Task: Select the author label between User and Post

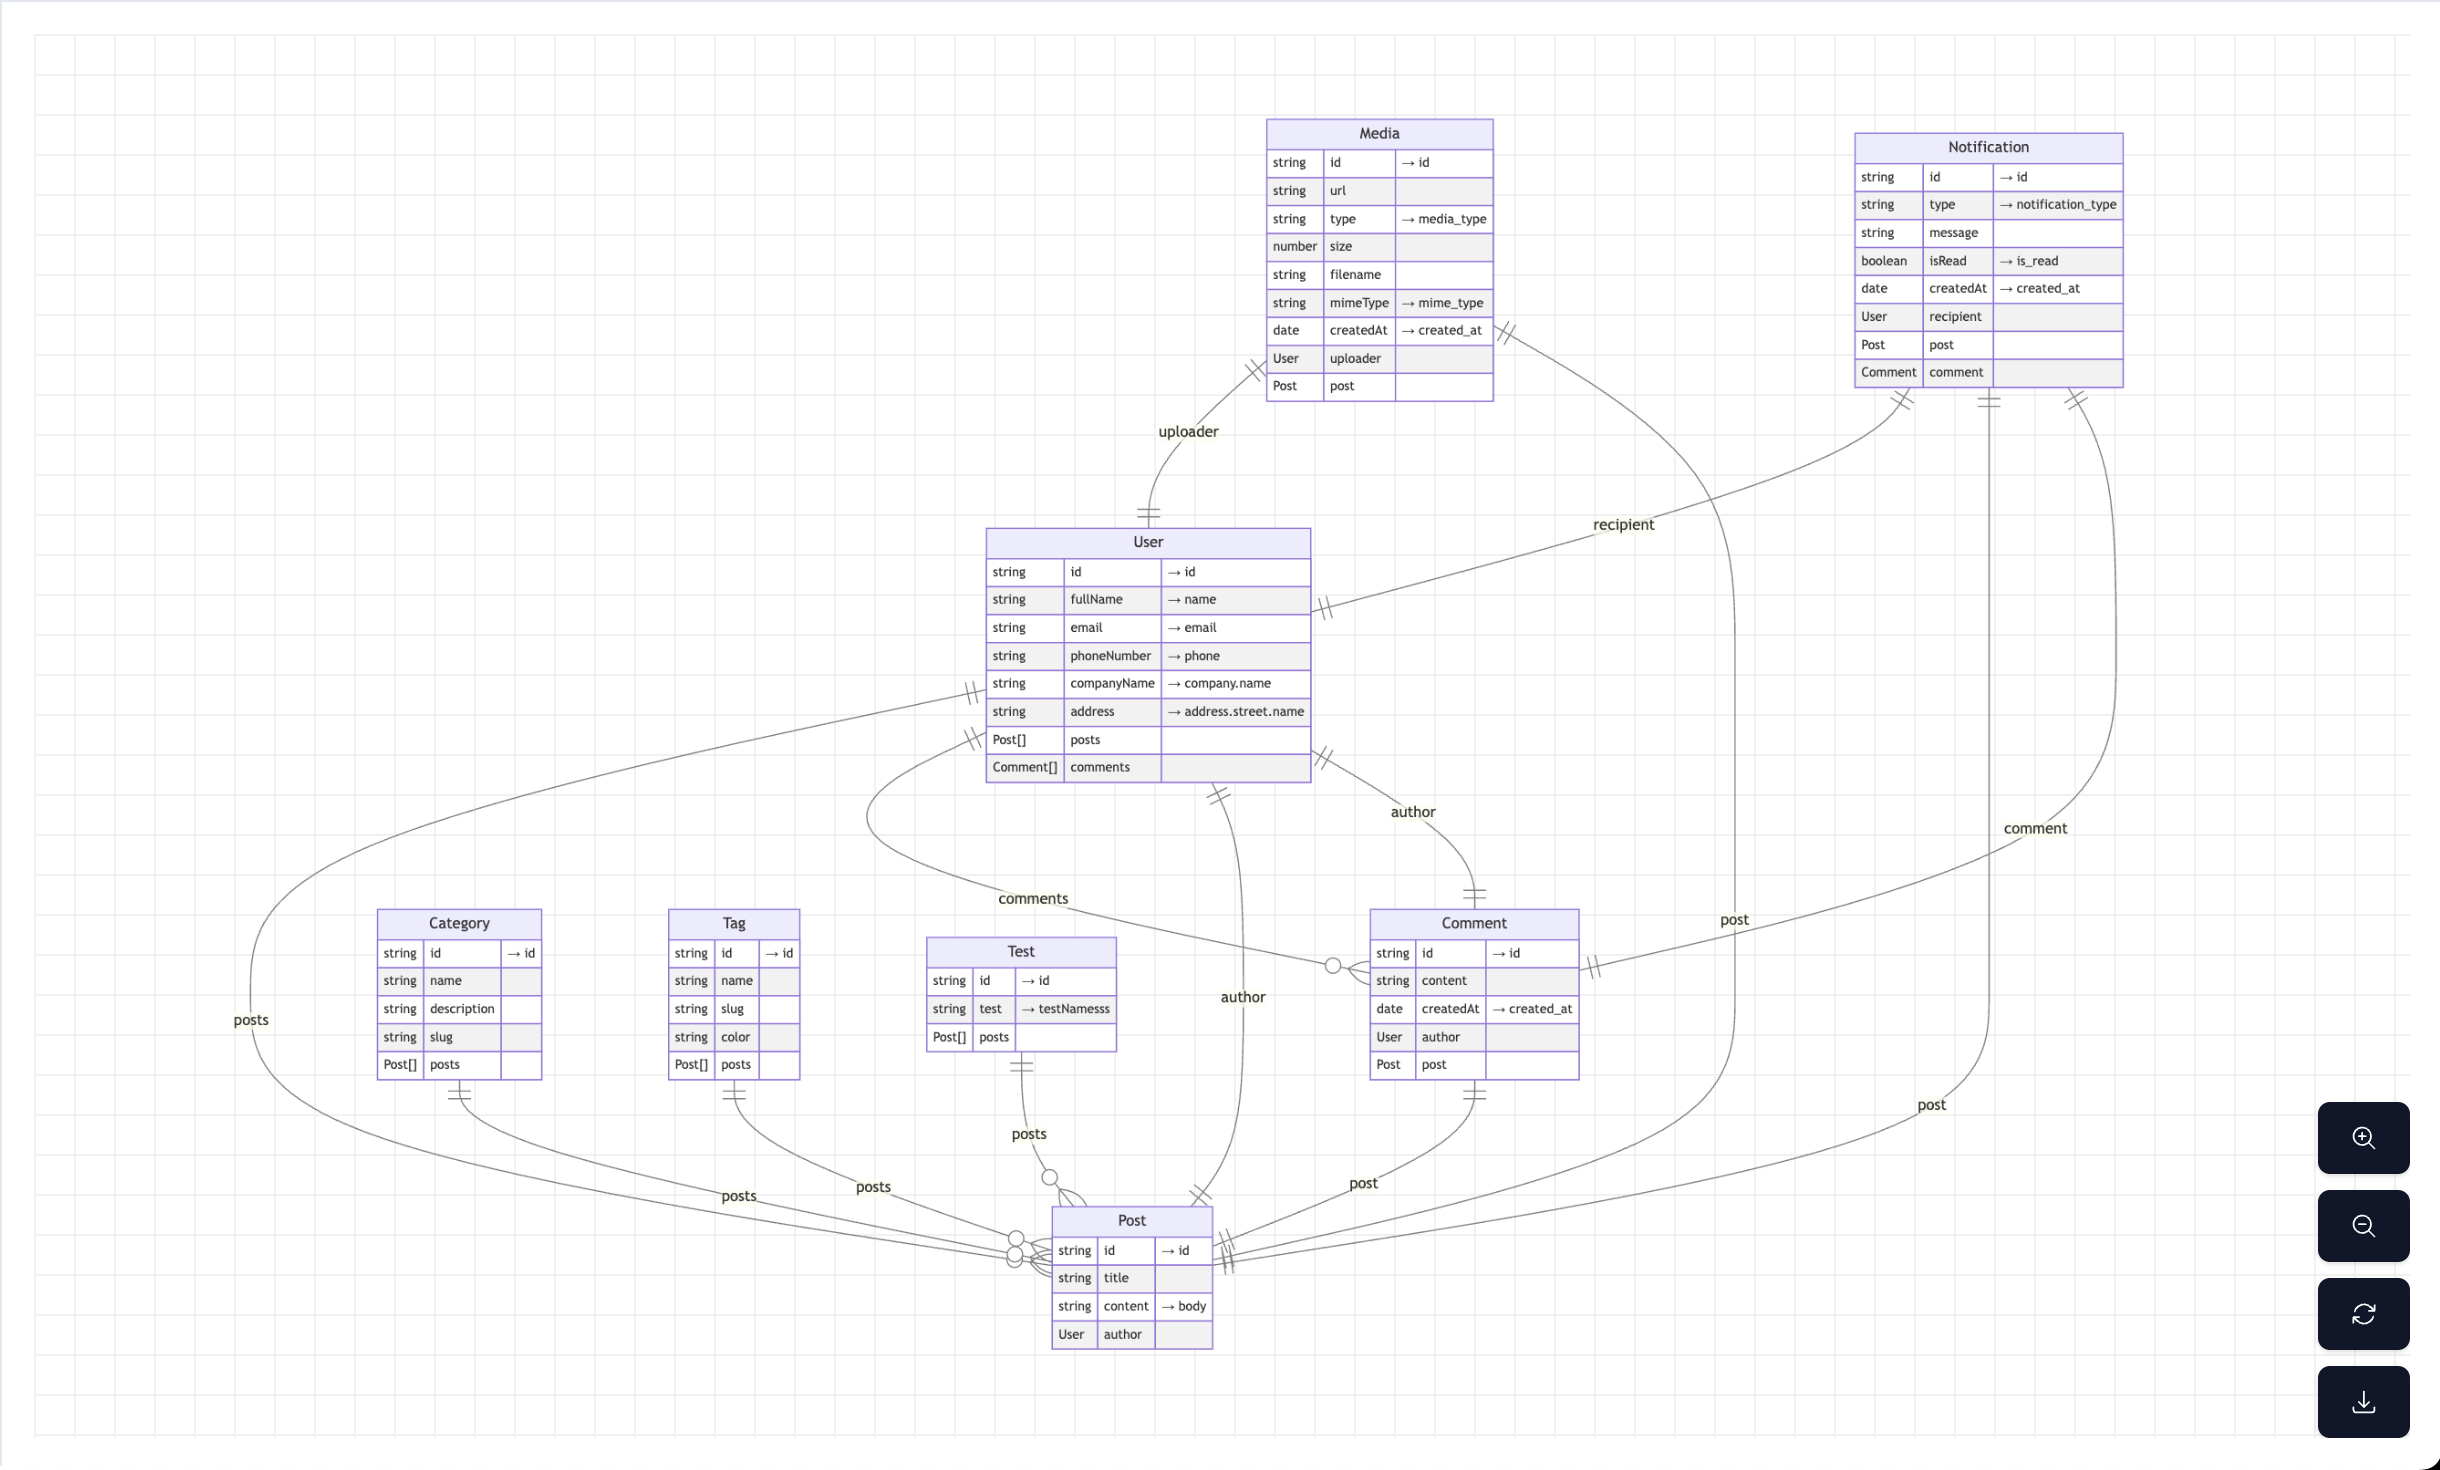Action: (1242, 996)
